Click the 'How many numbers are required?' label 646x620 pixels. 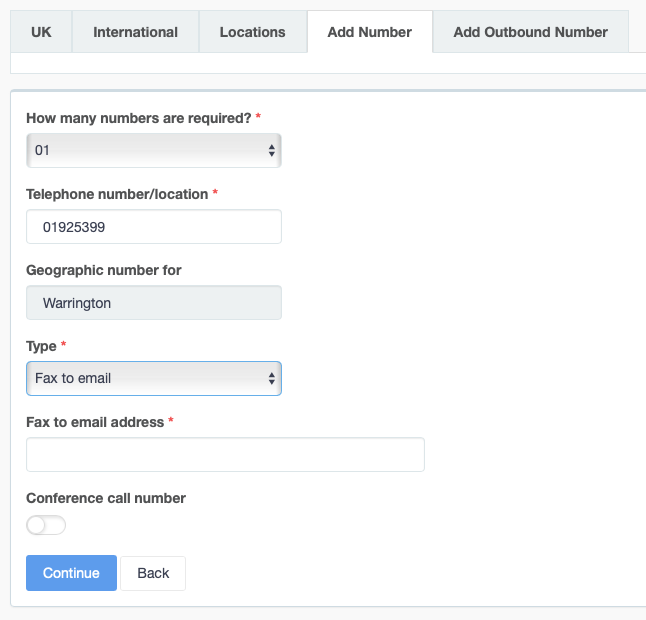tap(138, 118)
